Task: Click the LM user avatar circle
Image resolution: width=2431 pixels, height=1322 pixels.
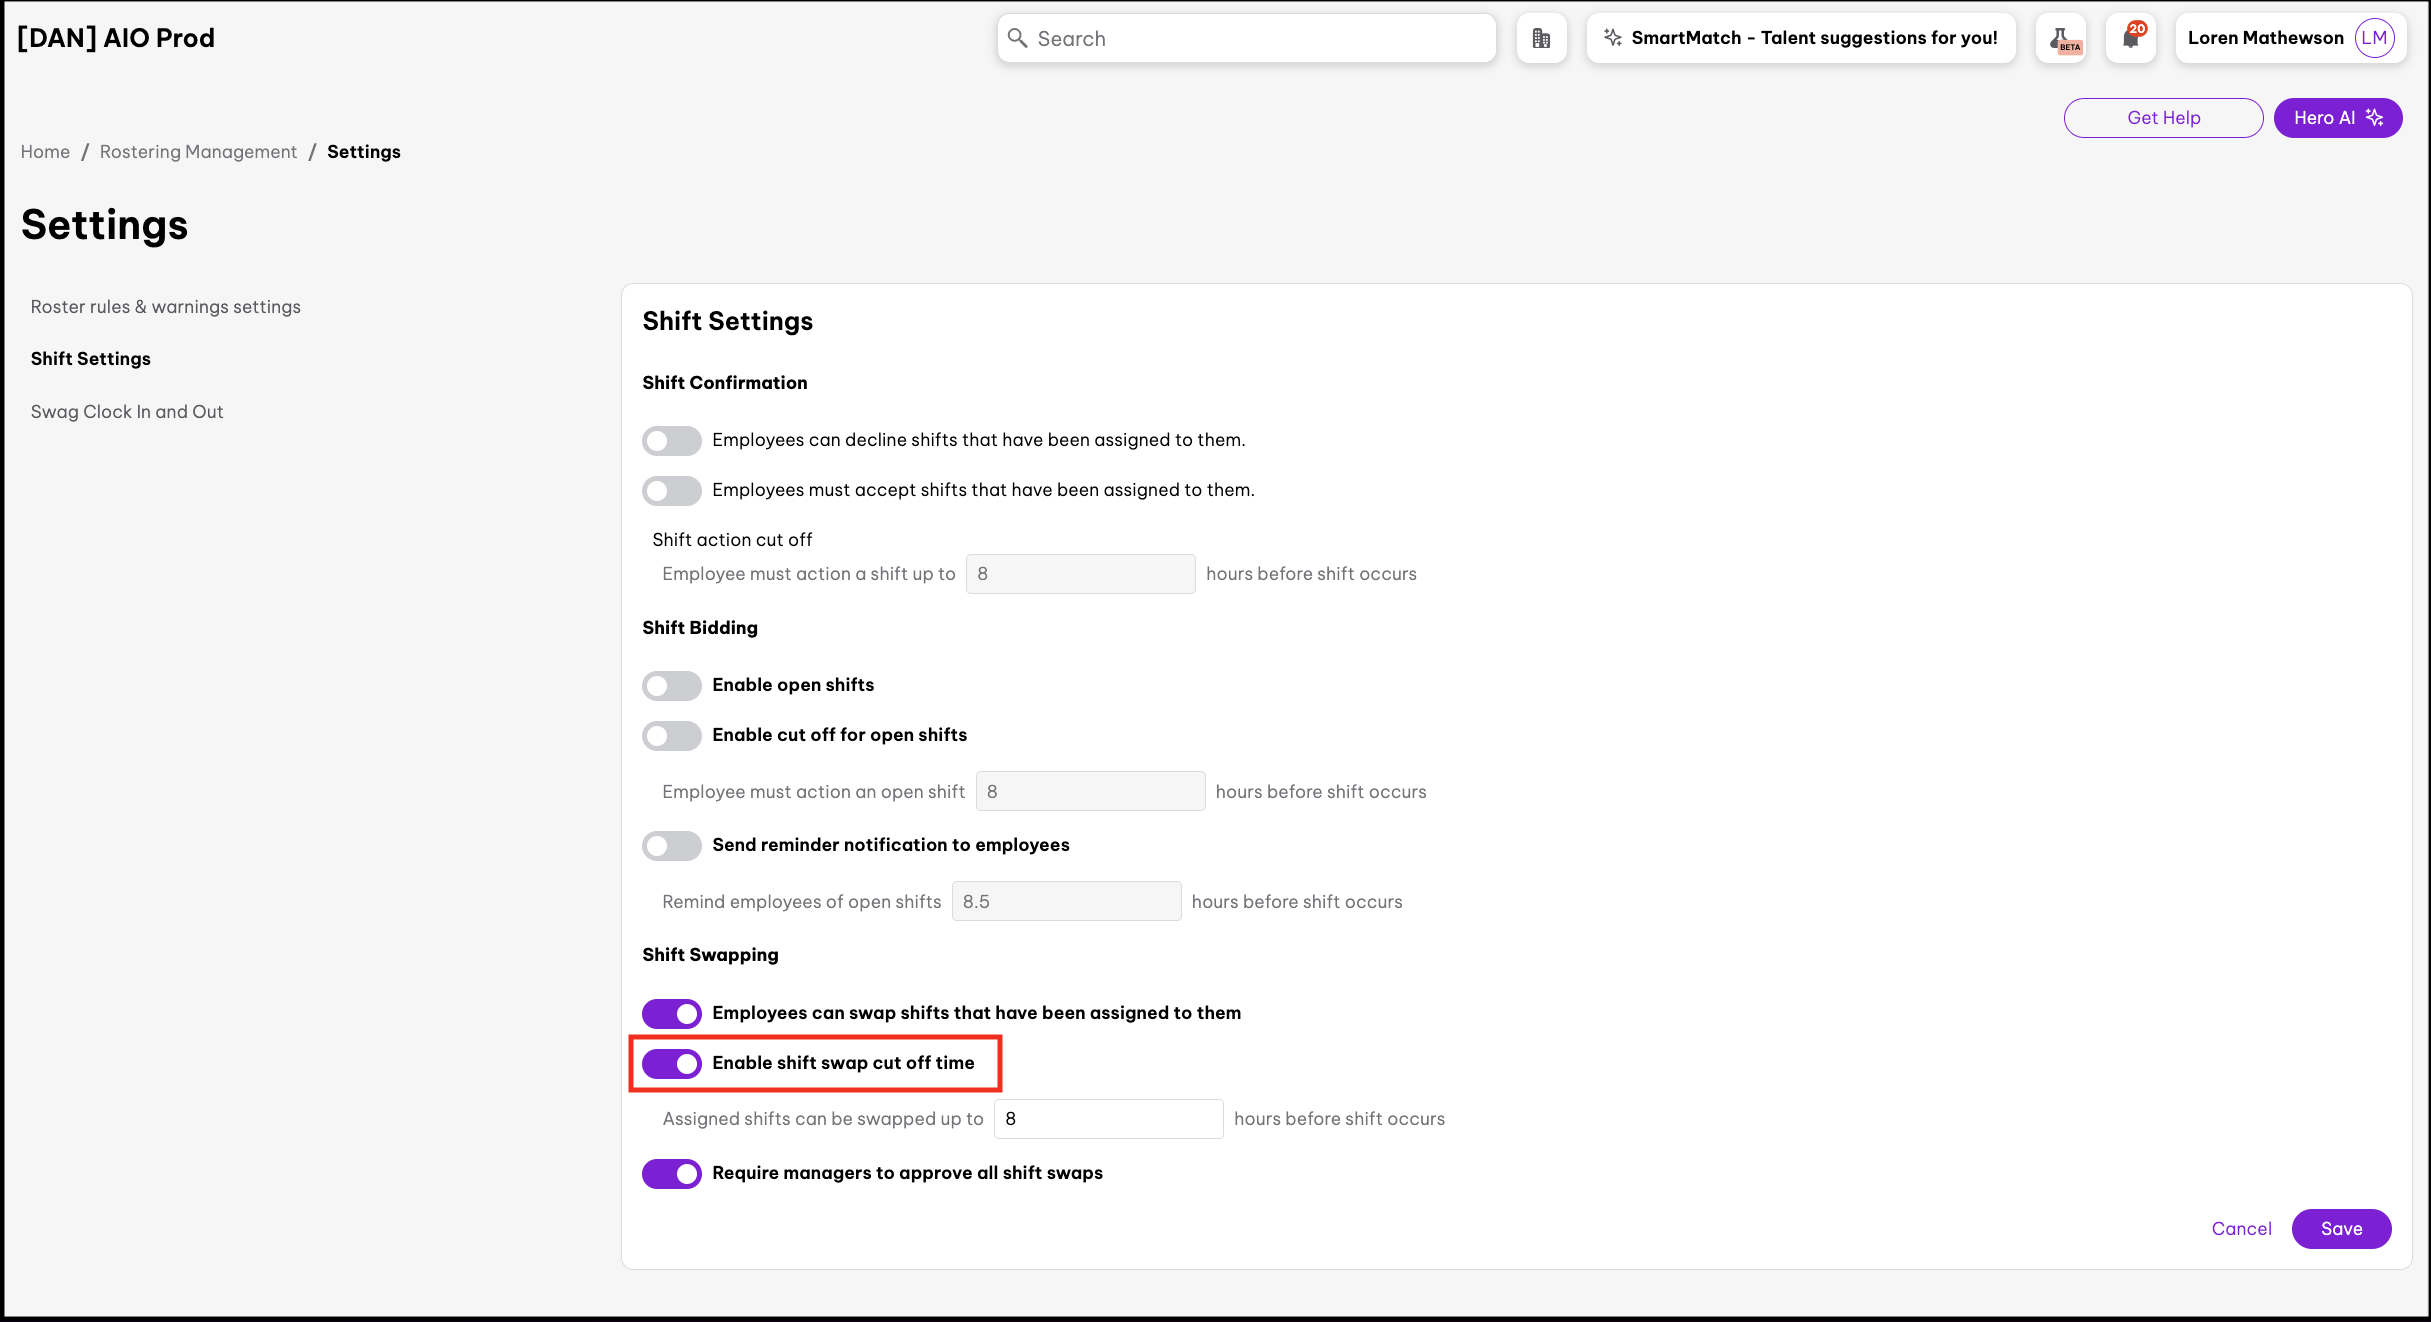Action: coord(2374,38)
